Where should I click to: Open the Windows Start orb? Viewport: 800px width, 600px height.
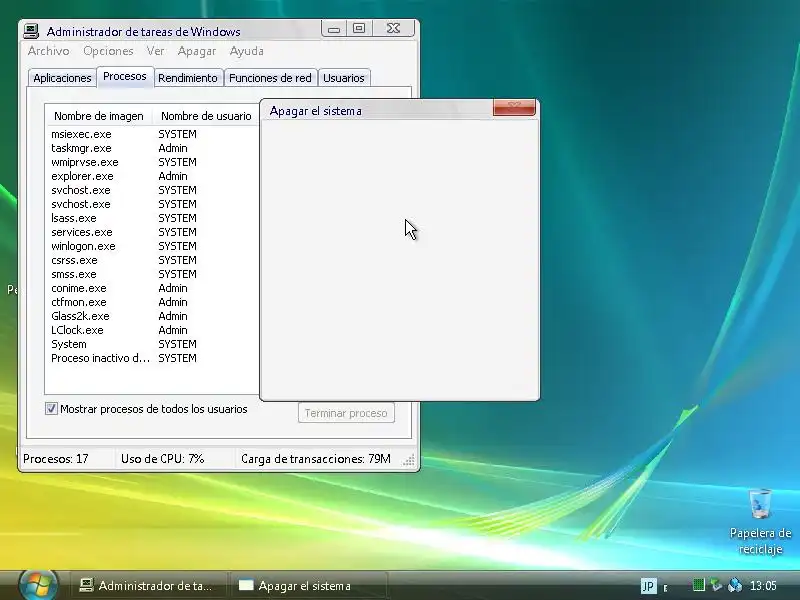click(x=37, y=585)
